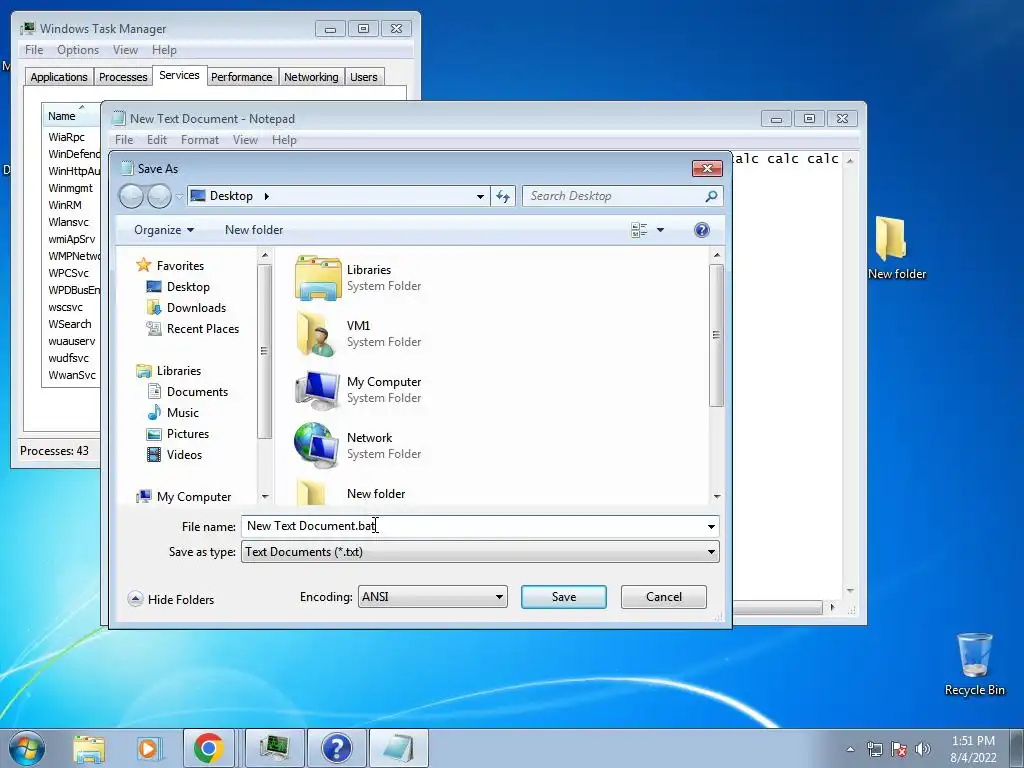Click the navigation pane scrollbar thumb
The height and width of the screenshot is (768, 1024).
[x=264, y=351]
